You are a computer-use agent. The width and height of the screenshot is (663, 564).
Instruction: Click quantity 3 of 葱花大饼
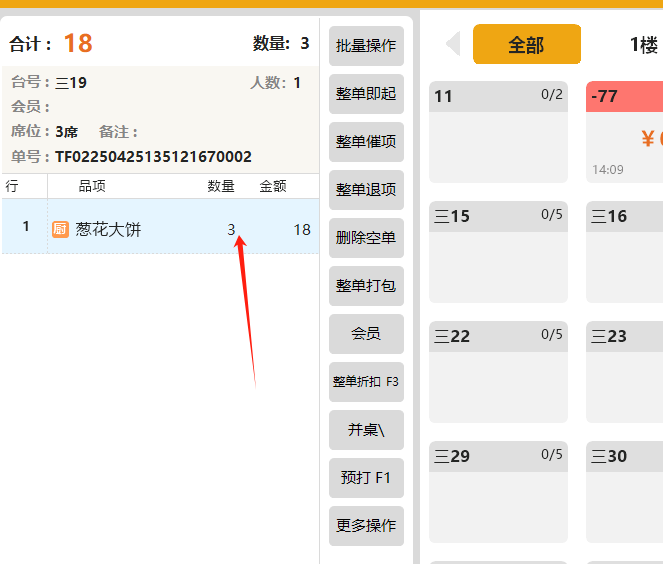(x=231, y=230)
